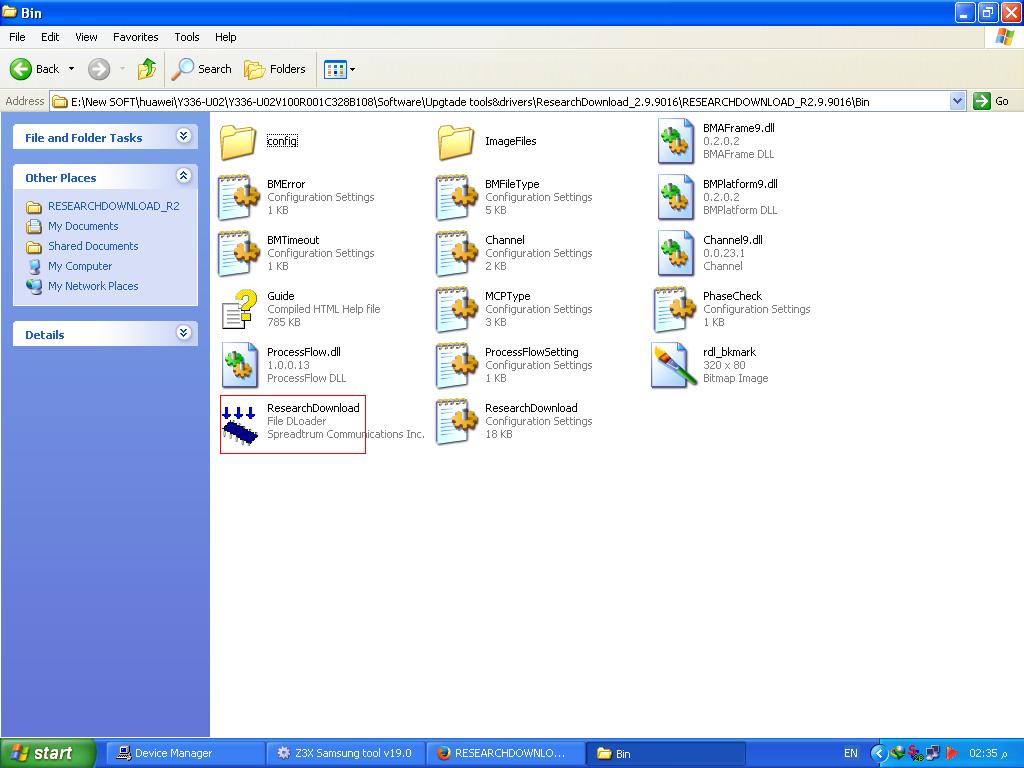This screenshot has height=768, width=1024.
Task: Expand hidden tray icons arrow
Action: [878, 753]
